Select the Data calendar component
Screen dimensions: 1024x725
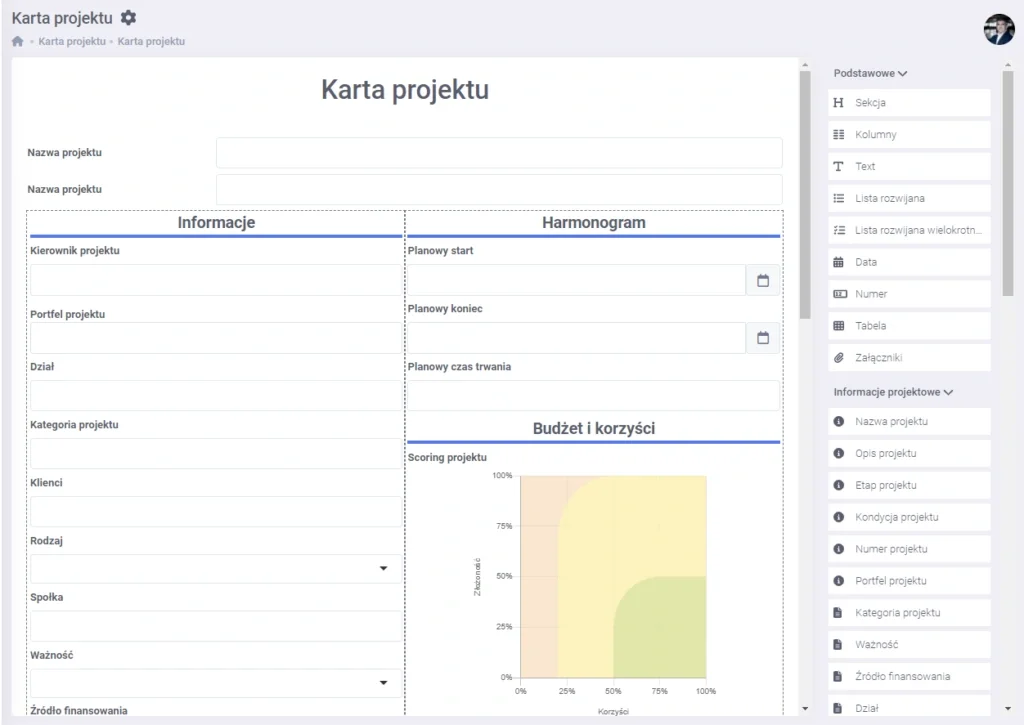[909, 262]
